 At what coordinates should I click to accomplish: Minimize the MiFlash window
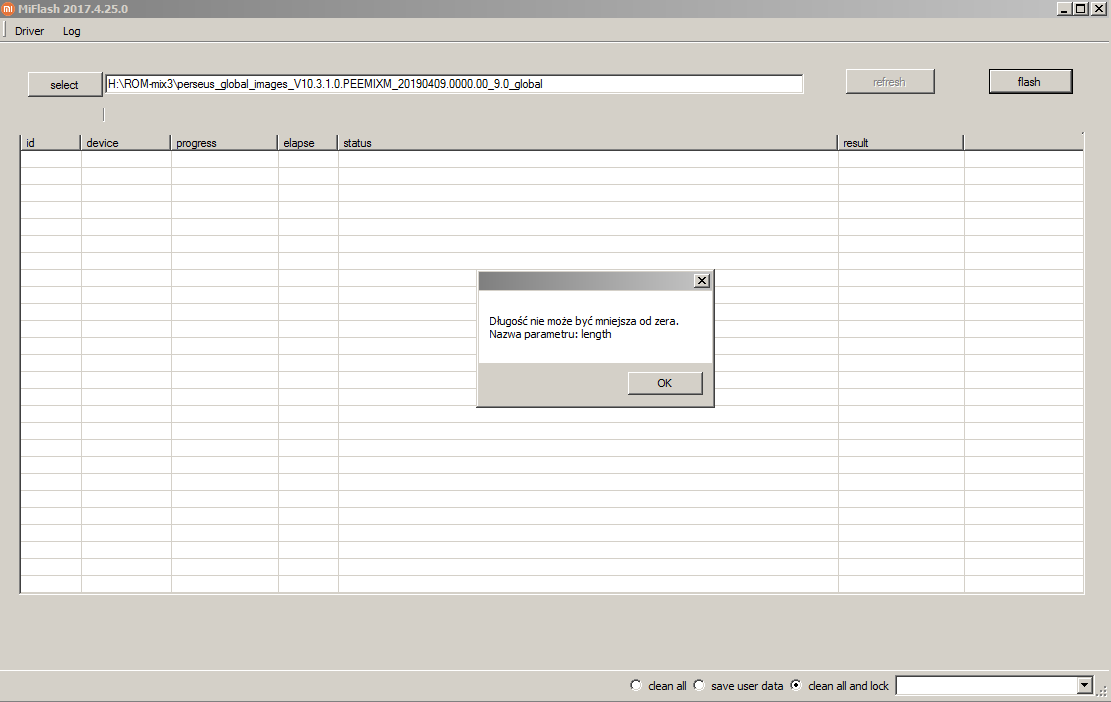[1064, 9]
